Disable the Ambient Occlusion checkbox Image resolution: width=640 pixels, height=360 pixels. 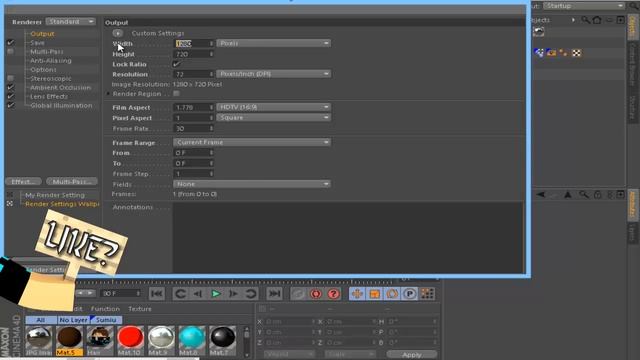11,87
